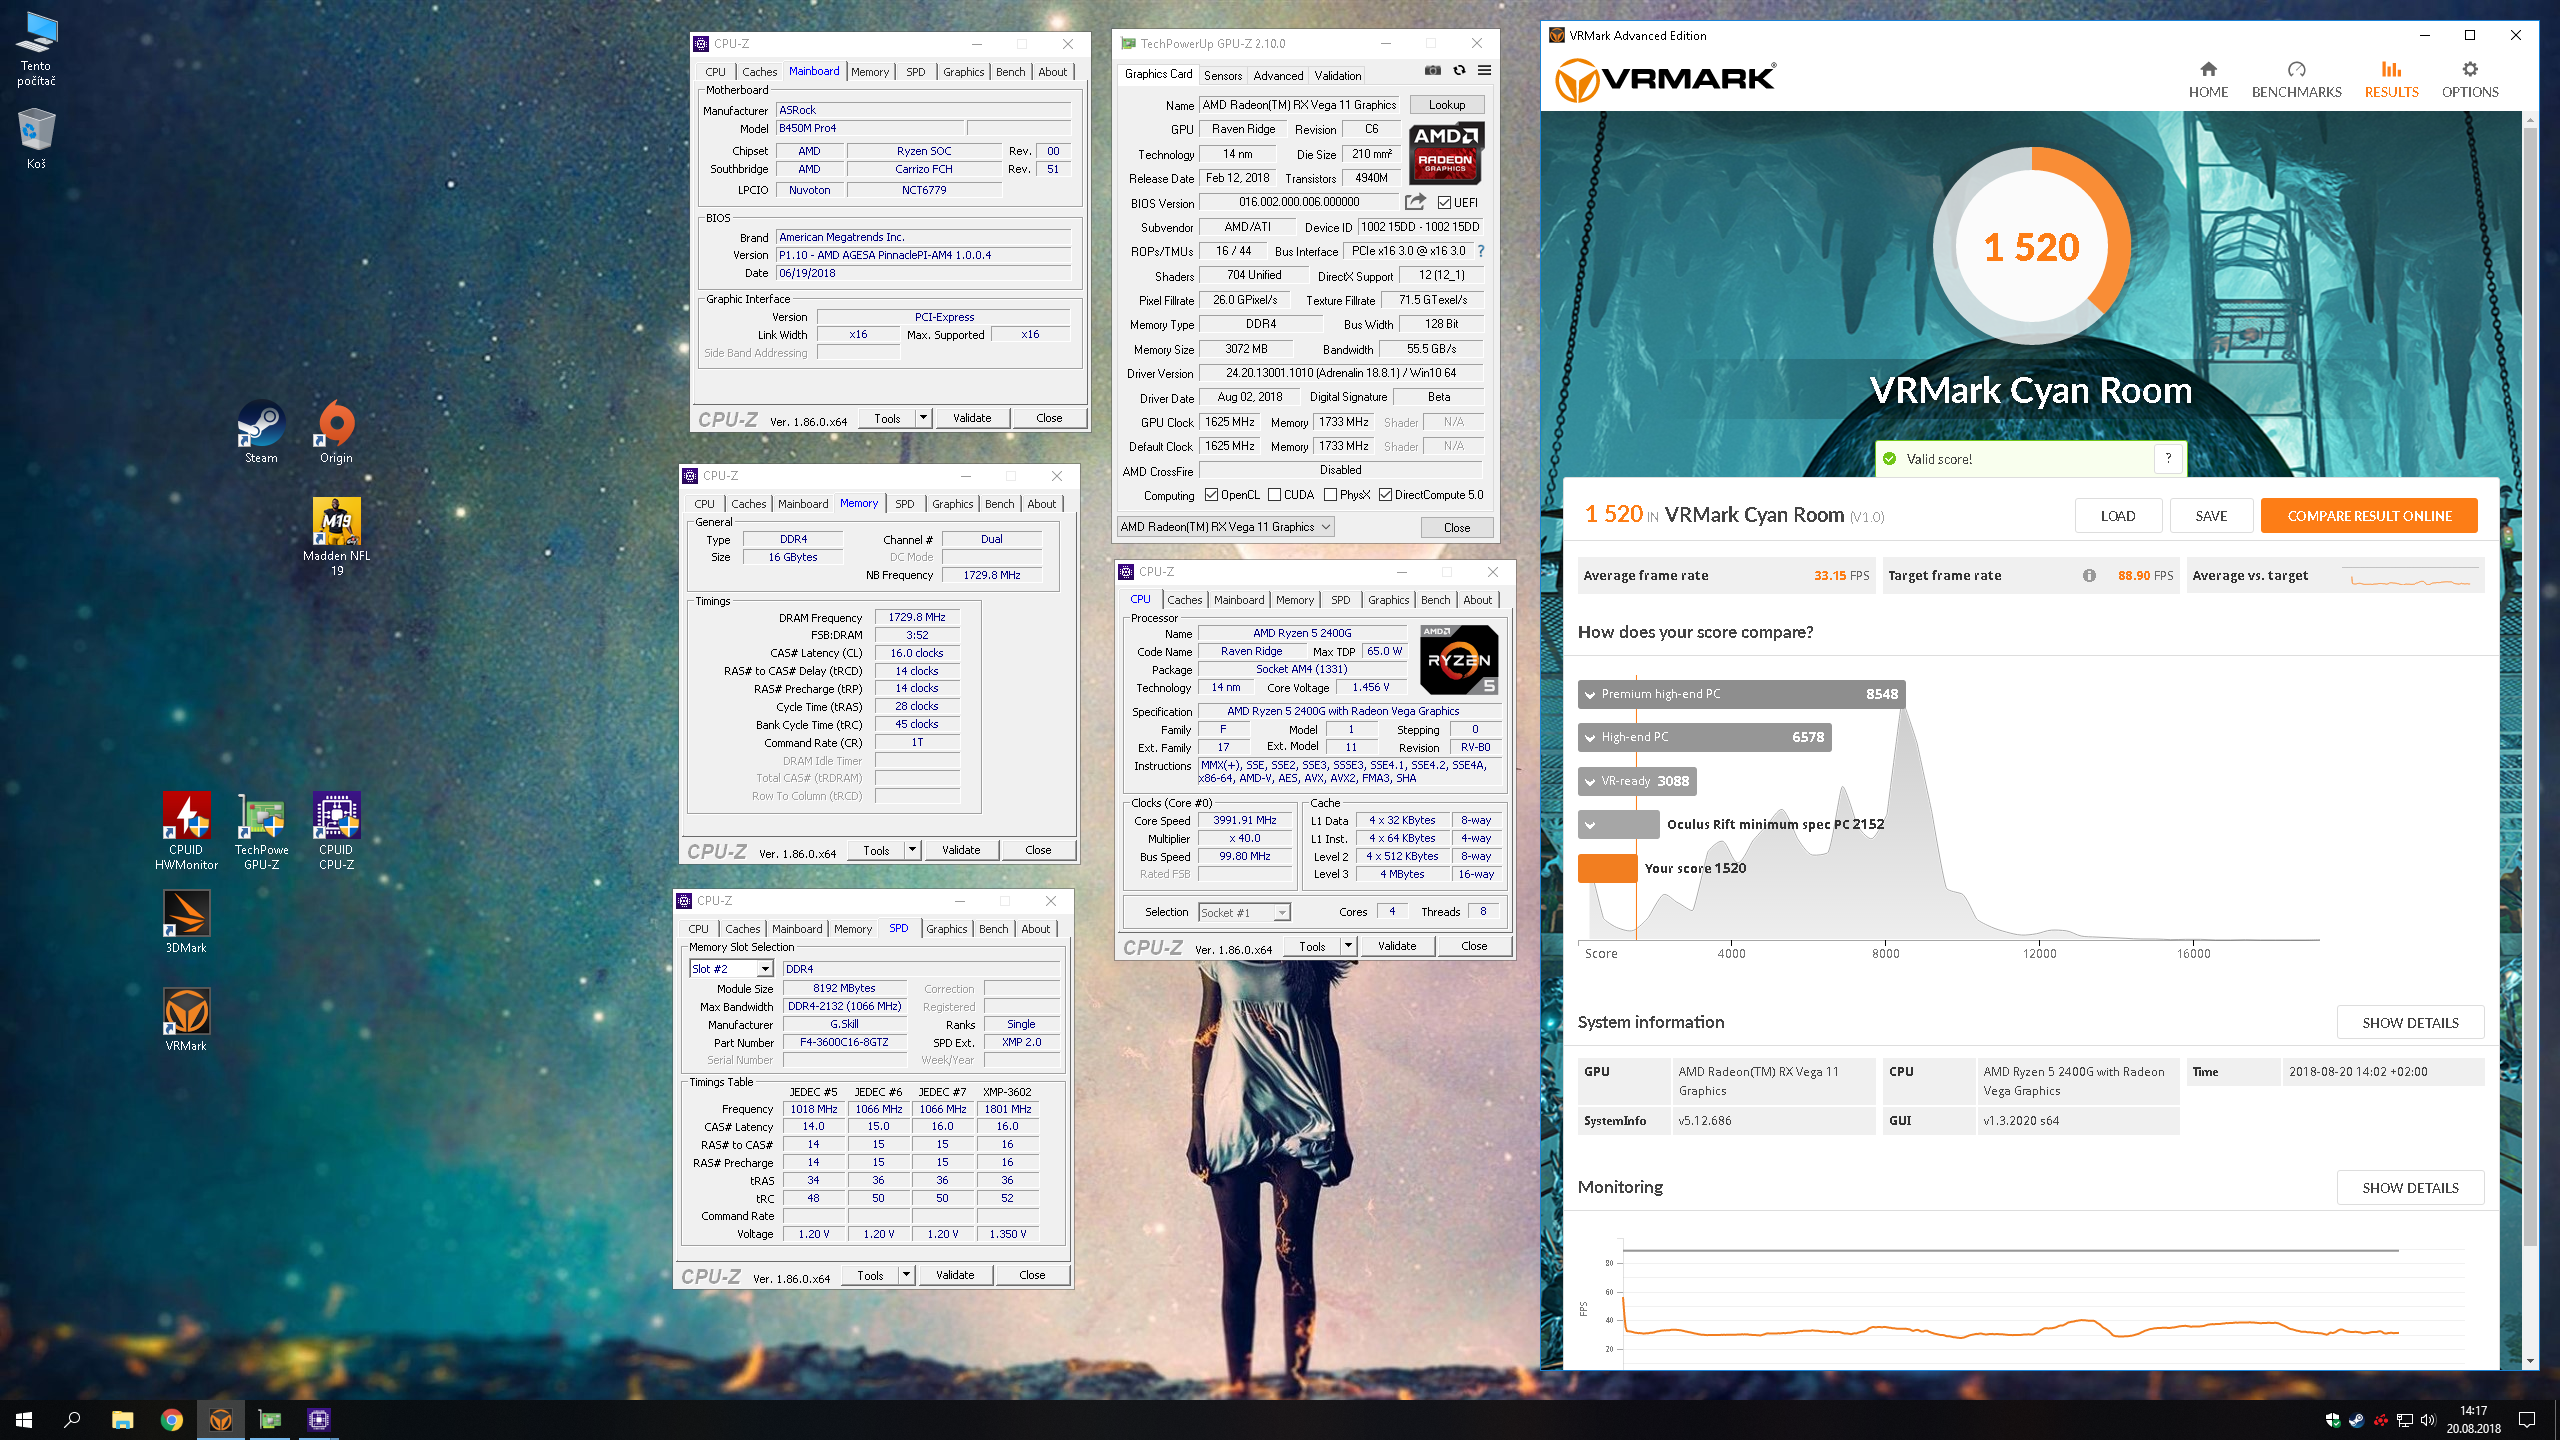Open the GPU selection dropdown in GPU-Z
This screenshot has width=2560, height=1440.
coord(1226,527)
